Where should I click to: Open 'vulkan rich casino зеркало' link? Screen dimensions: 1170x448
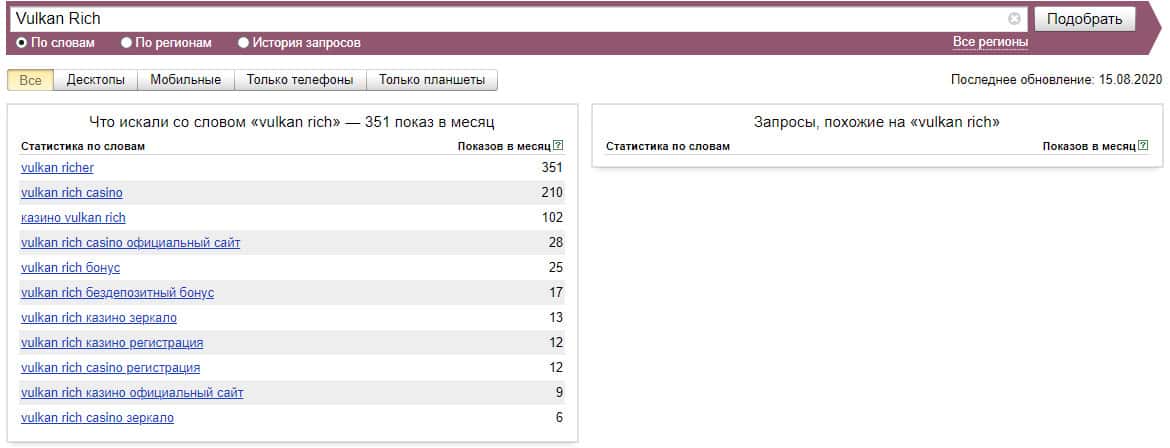97,417
